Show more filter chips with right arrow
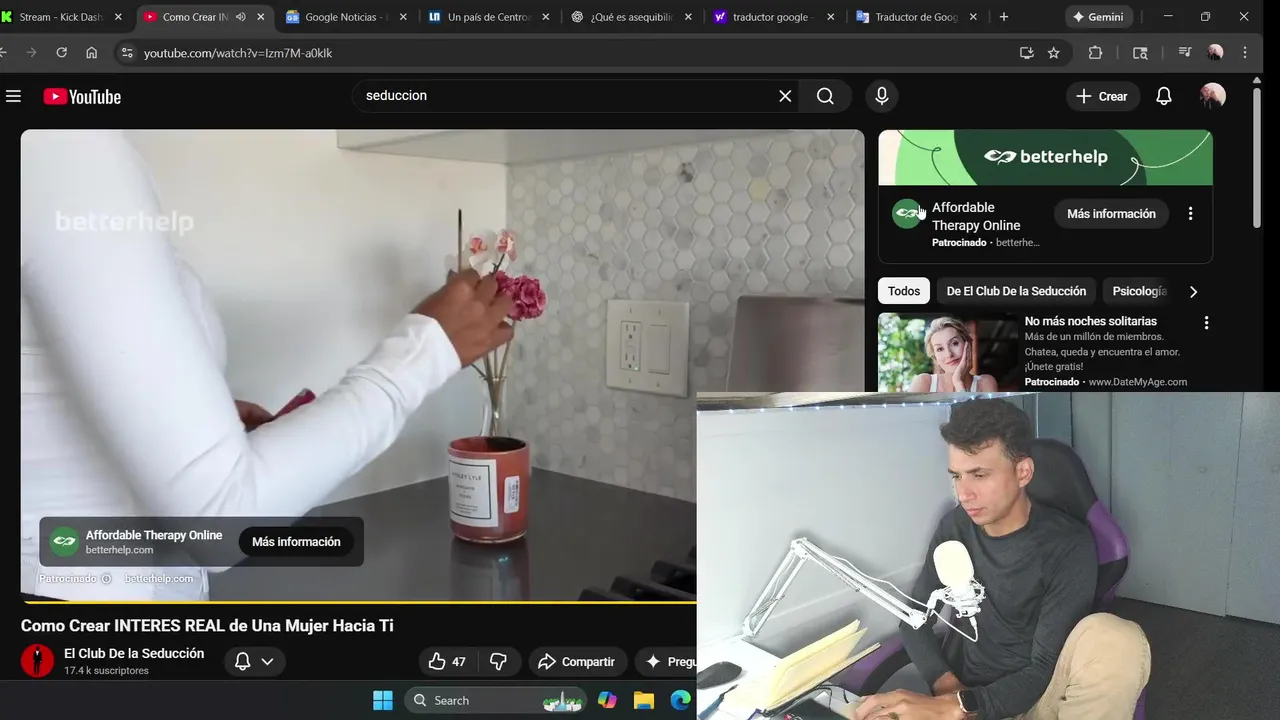This screenshot has height=720, width=1280. click(x=1193, y=292)
